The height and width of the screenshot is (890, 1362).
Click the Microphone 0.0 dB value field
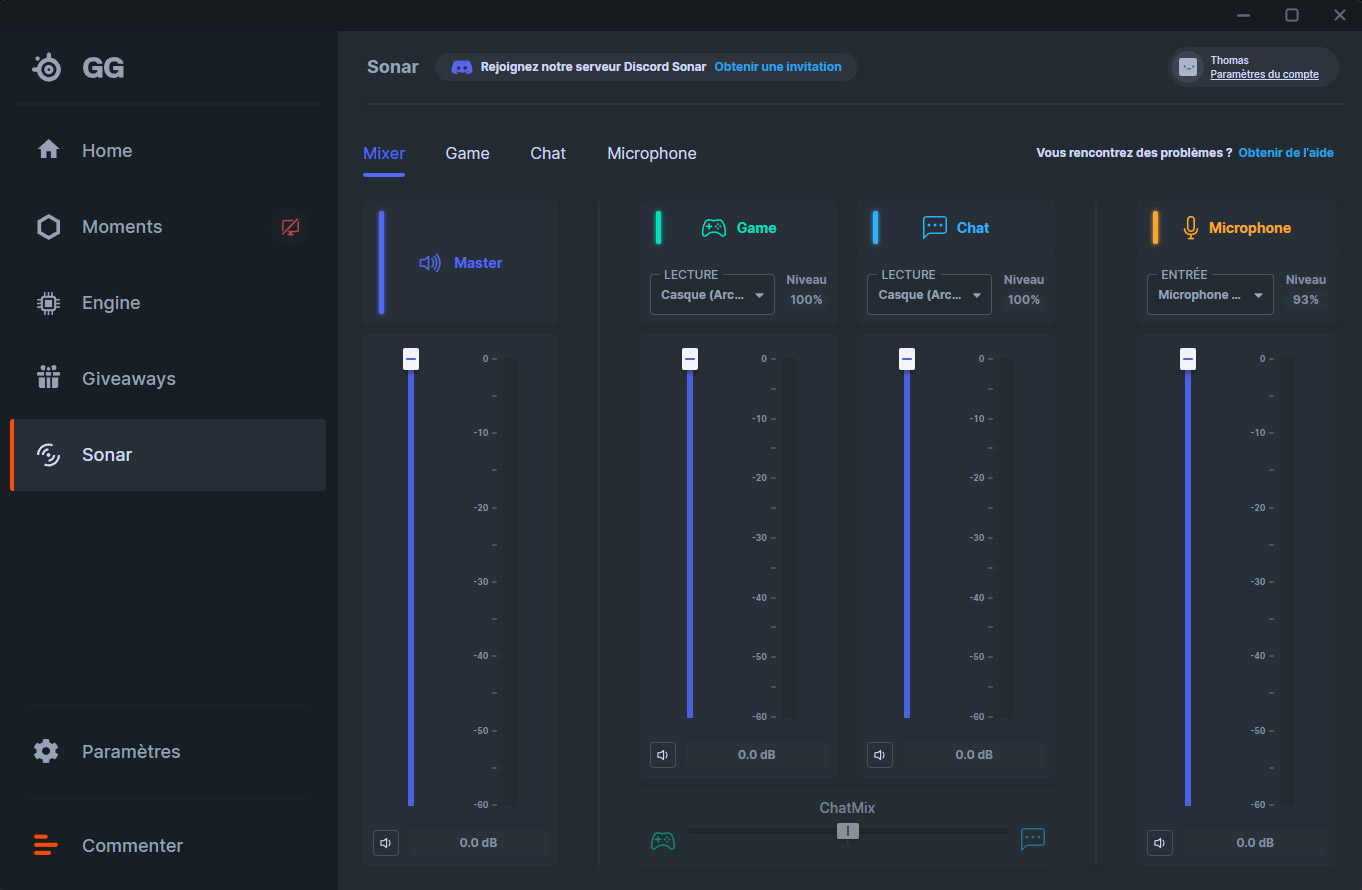(1254, 843)
